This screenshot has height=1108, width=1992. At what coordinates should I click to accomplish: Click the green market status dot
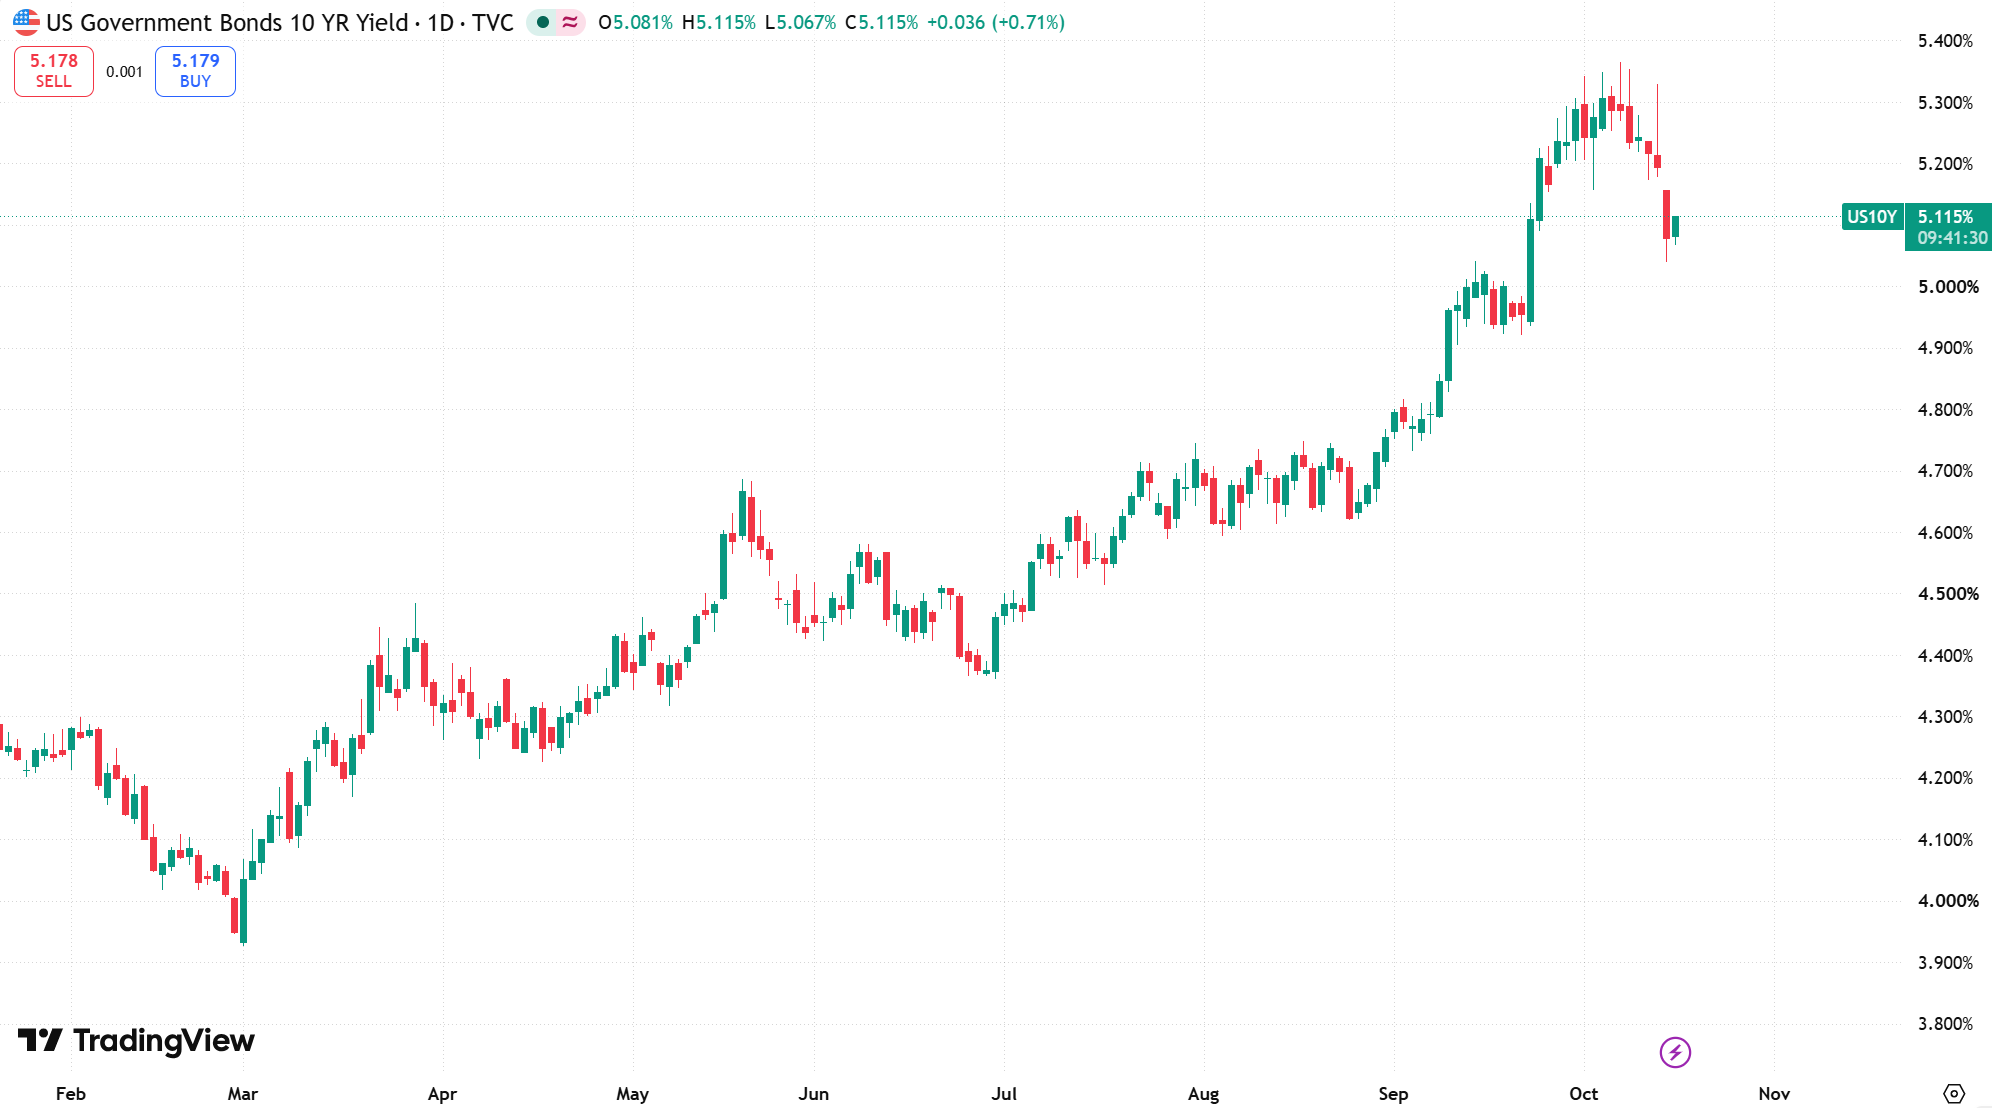(x=543, y=22)
